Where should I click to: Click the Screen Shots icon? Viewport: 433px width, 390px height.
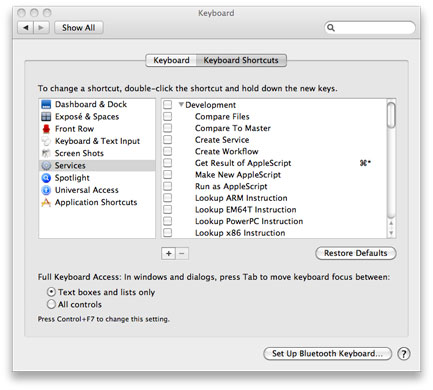46,153
